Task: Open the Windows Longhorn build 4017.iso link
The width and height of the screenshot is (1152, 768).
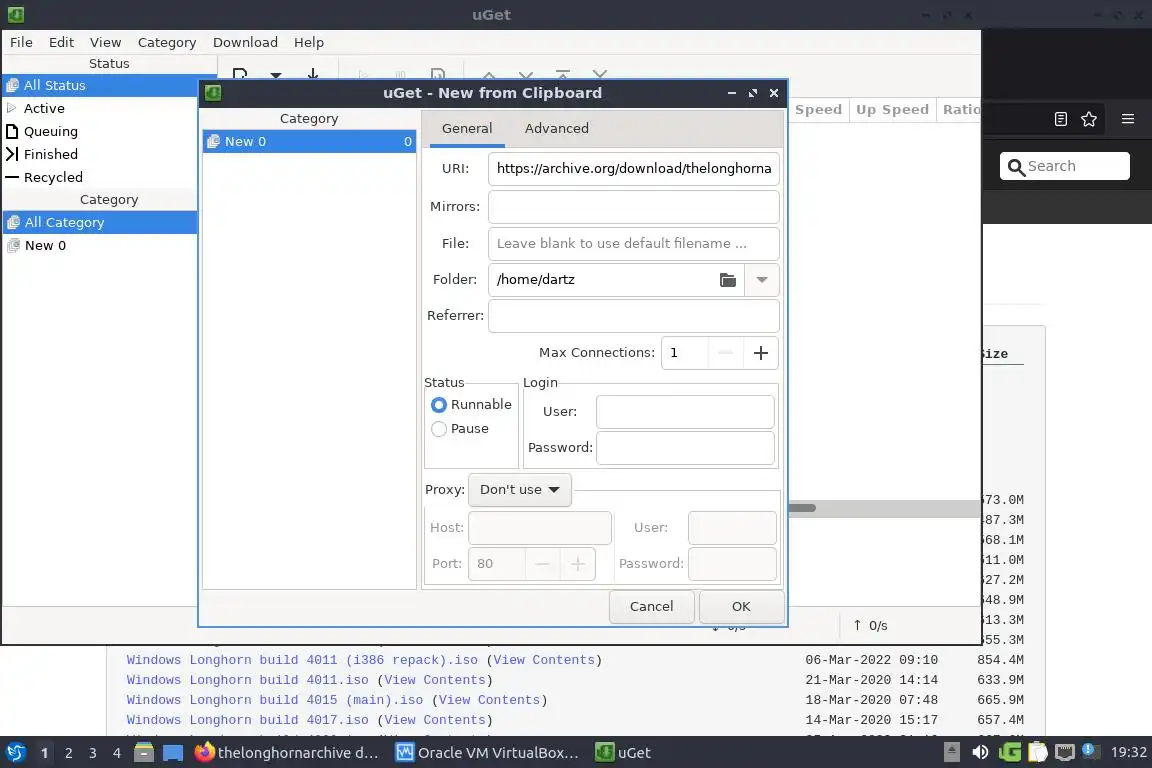Action: [x=248, y=719]
